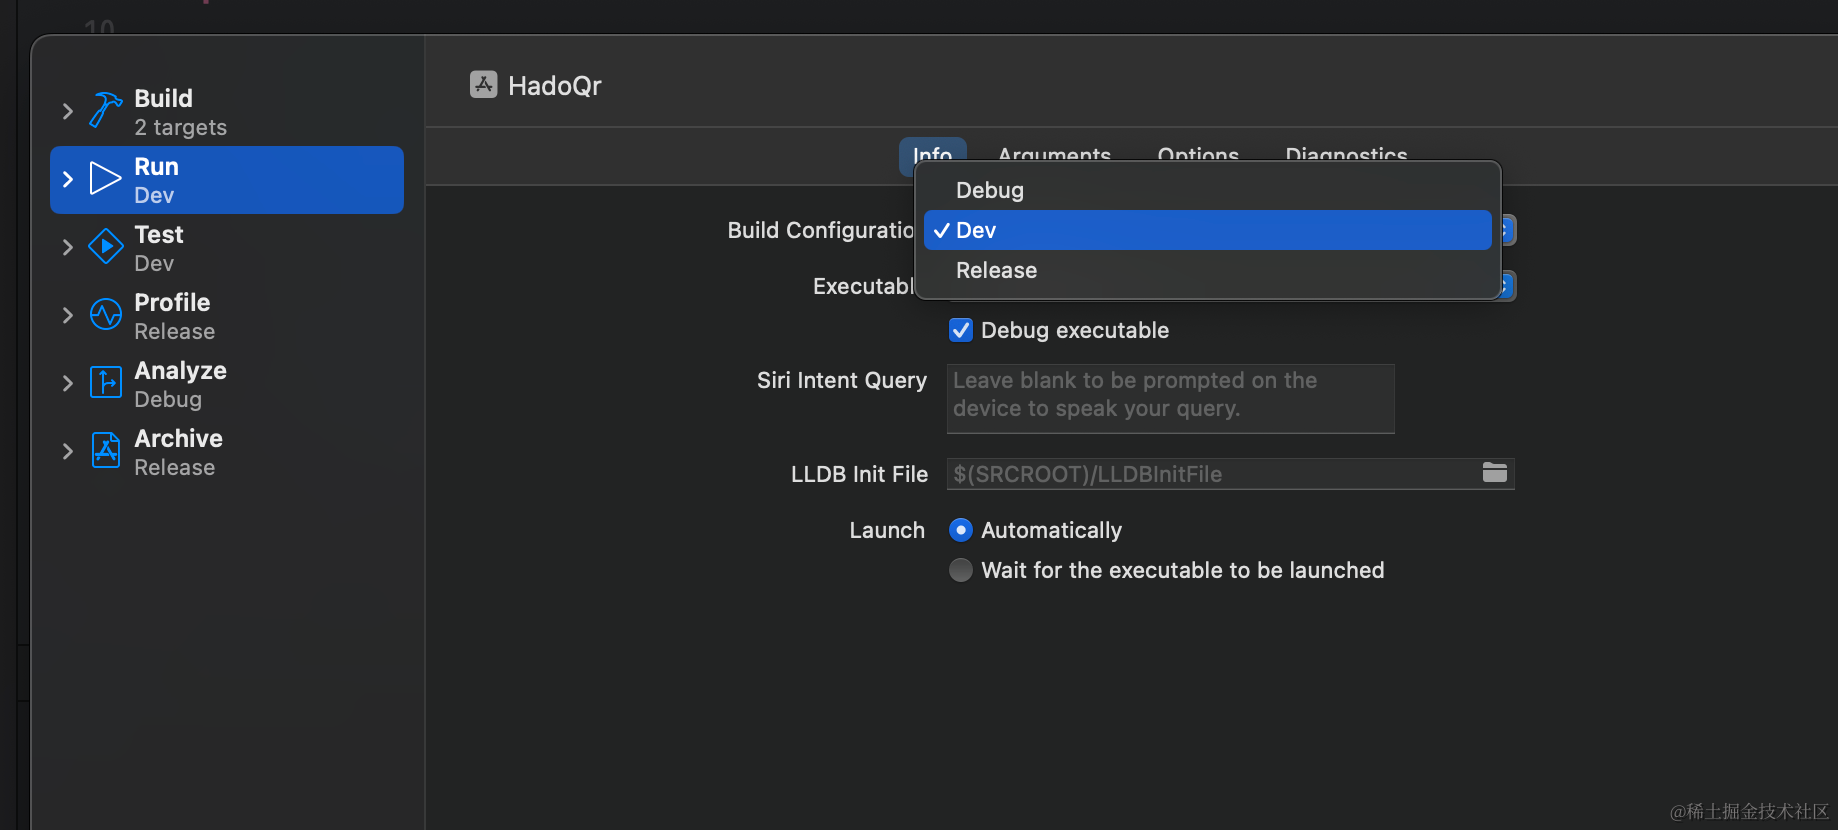
Task: Click the folder icon in LLDB Init File
Action: (x=1494, y=473)
